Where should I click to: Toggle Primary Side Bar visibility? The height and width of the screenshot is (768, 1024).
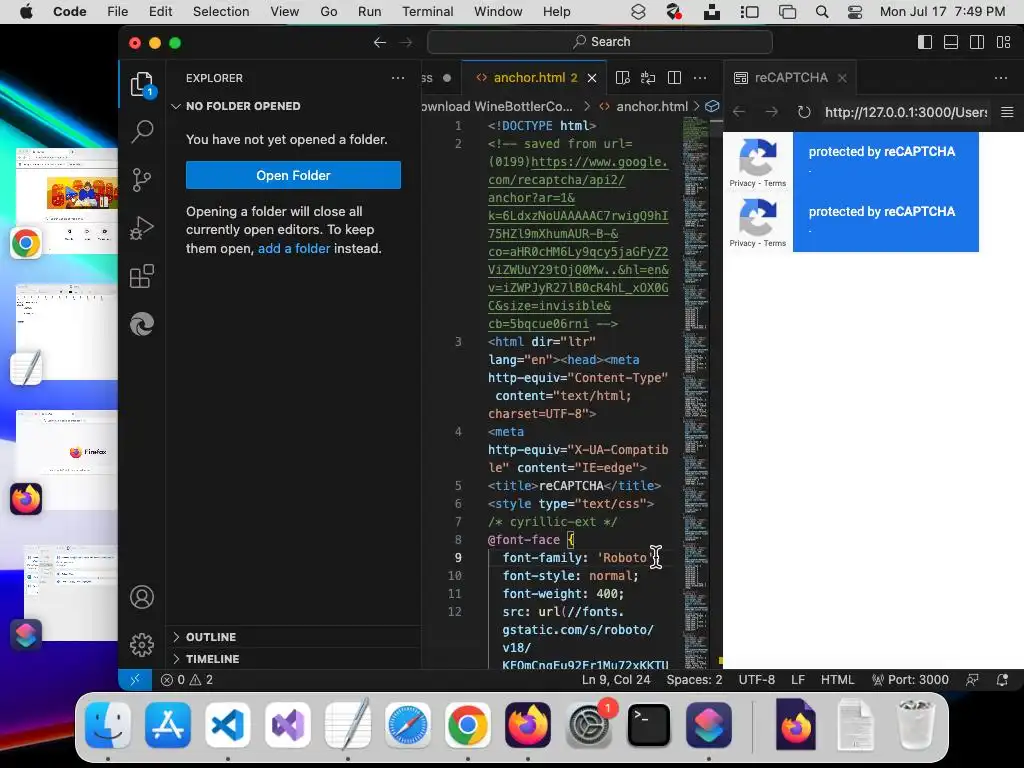[x=925, y=42]
